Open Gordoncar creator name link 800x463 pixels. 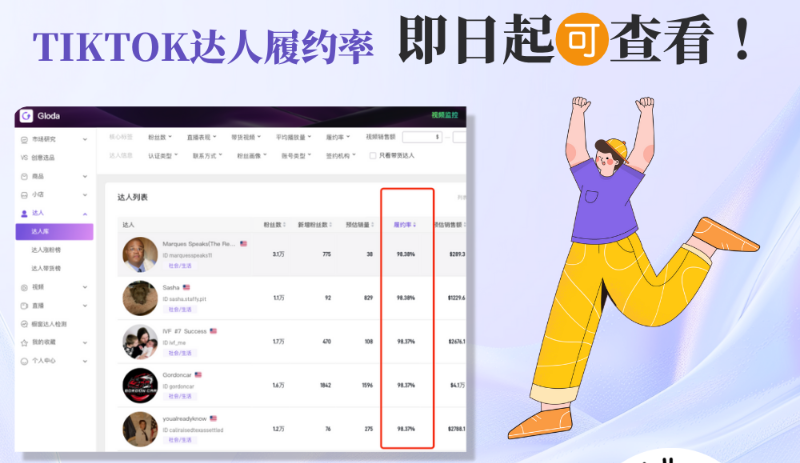point(177,375)
